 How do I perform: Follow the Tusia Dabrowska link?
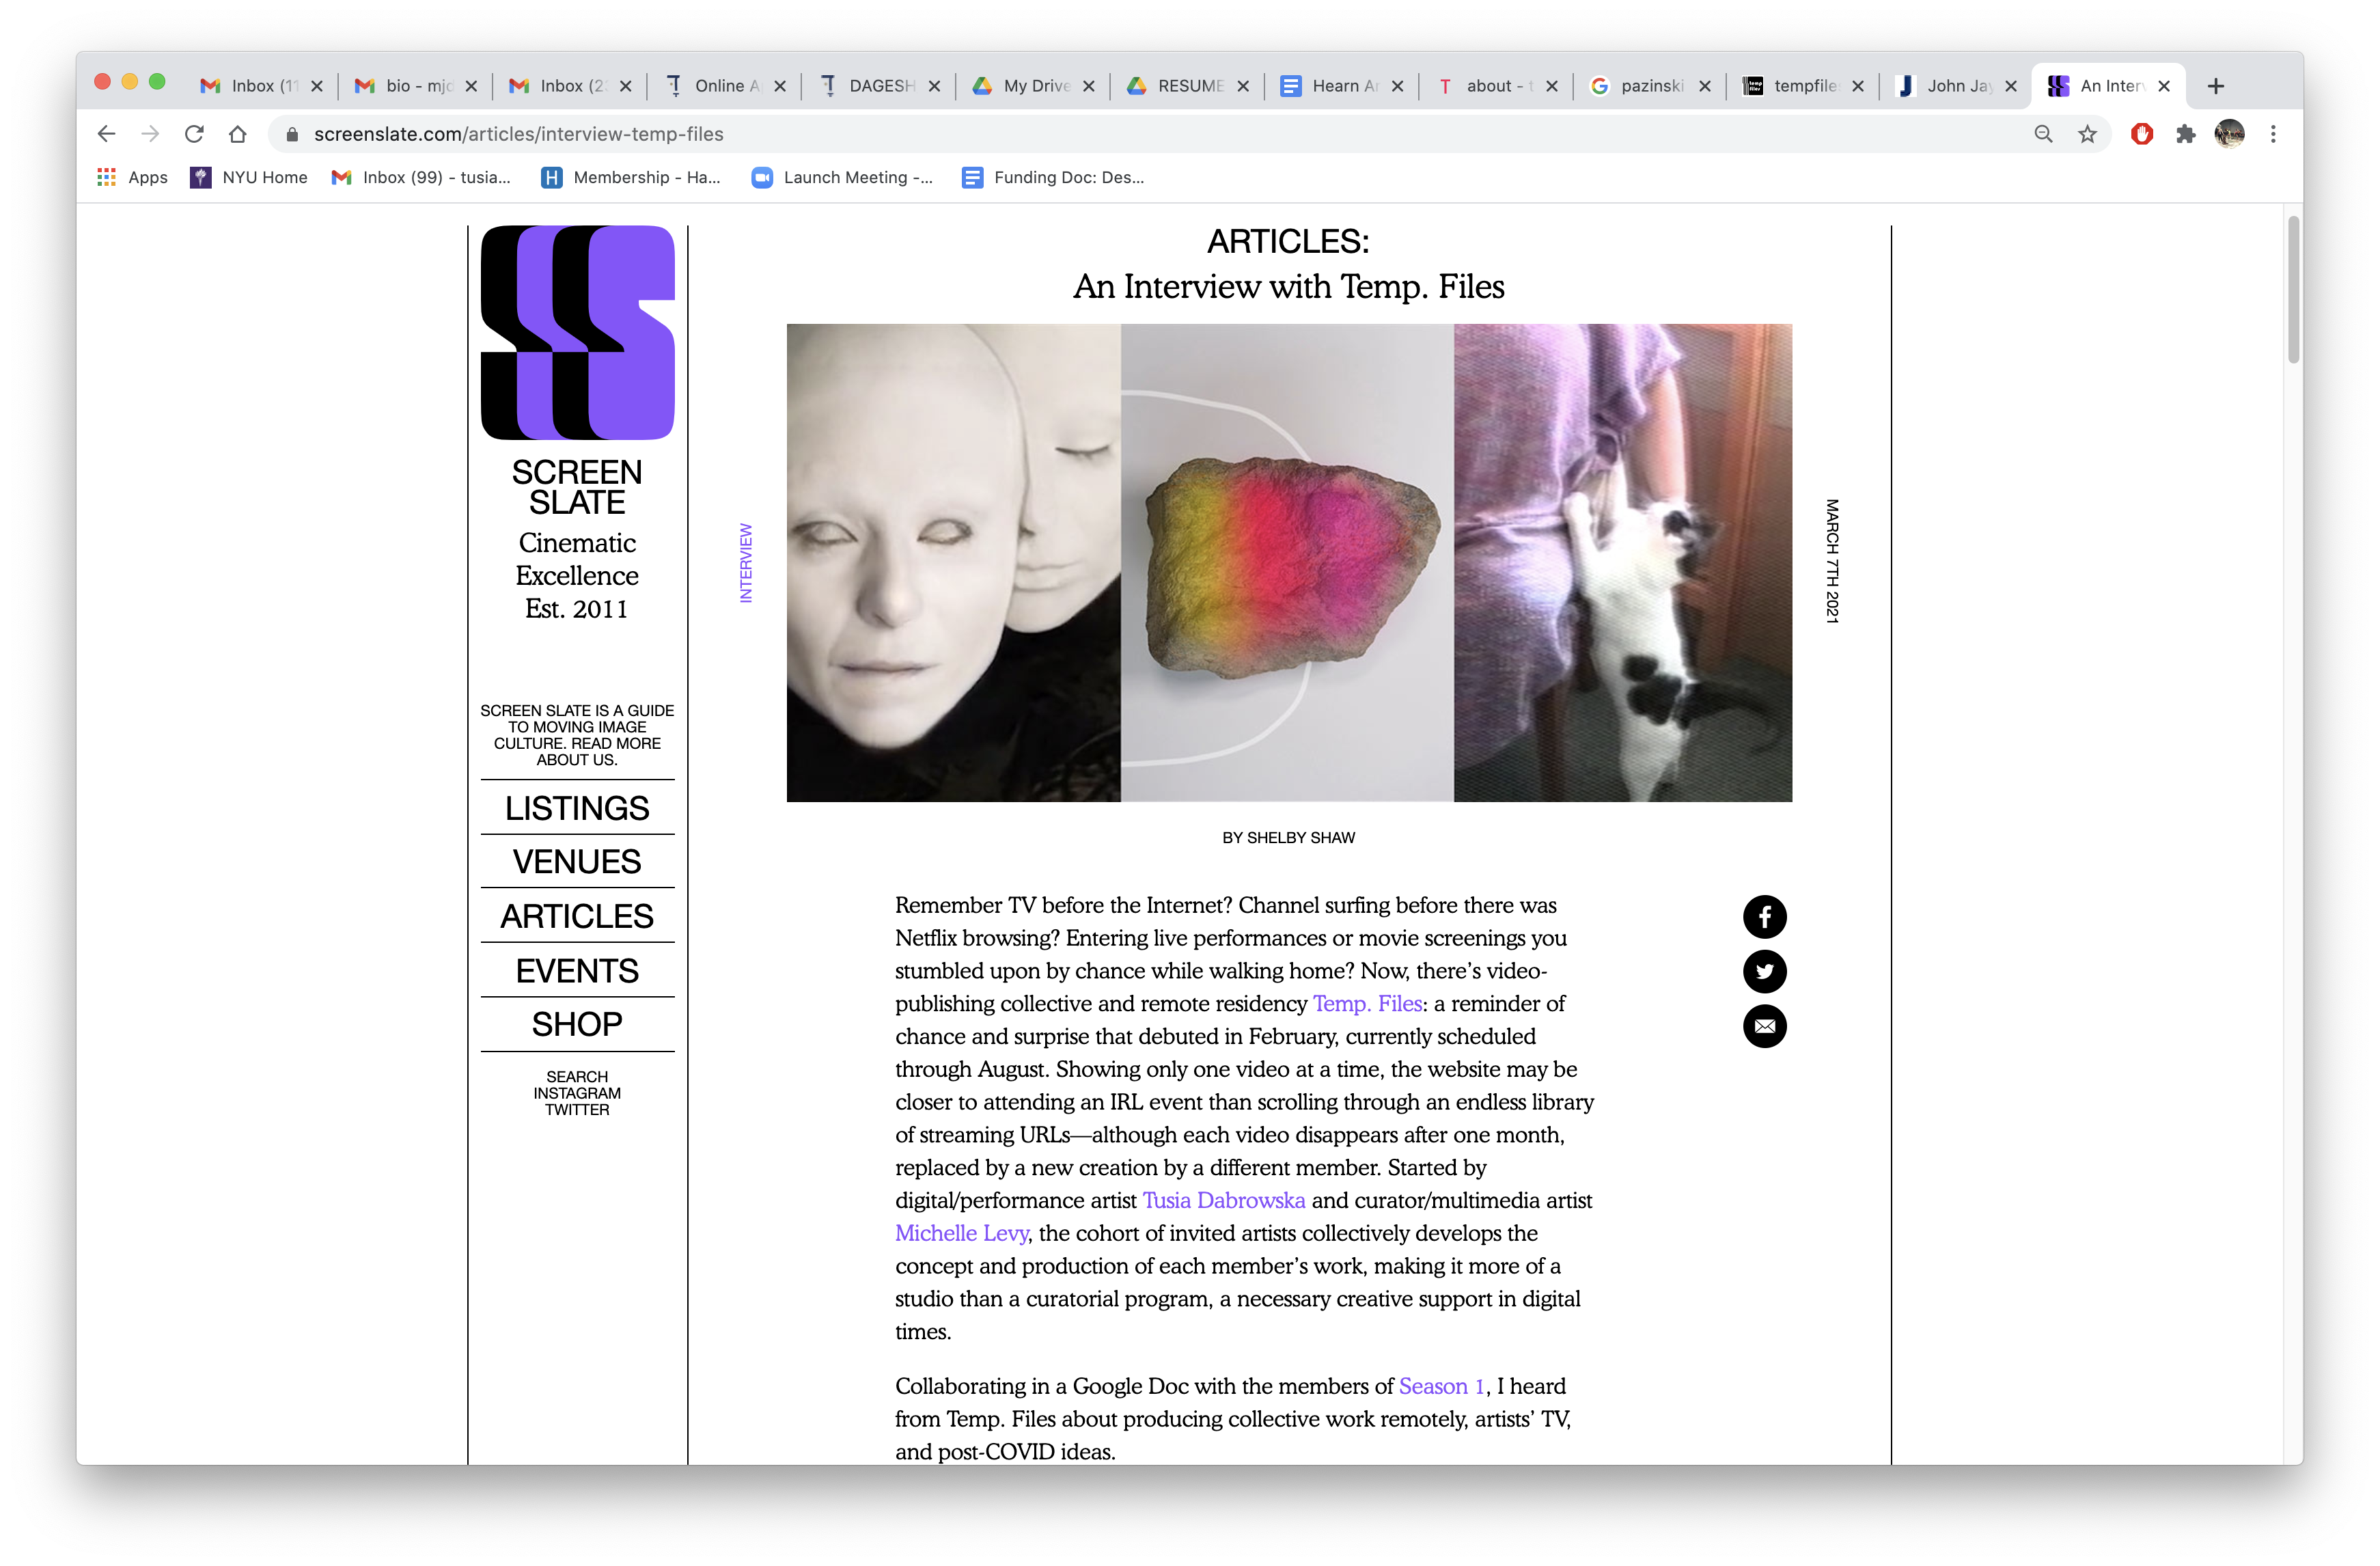[1223, 1200]
